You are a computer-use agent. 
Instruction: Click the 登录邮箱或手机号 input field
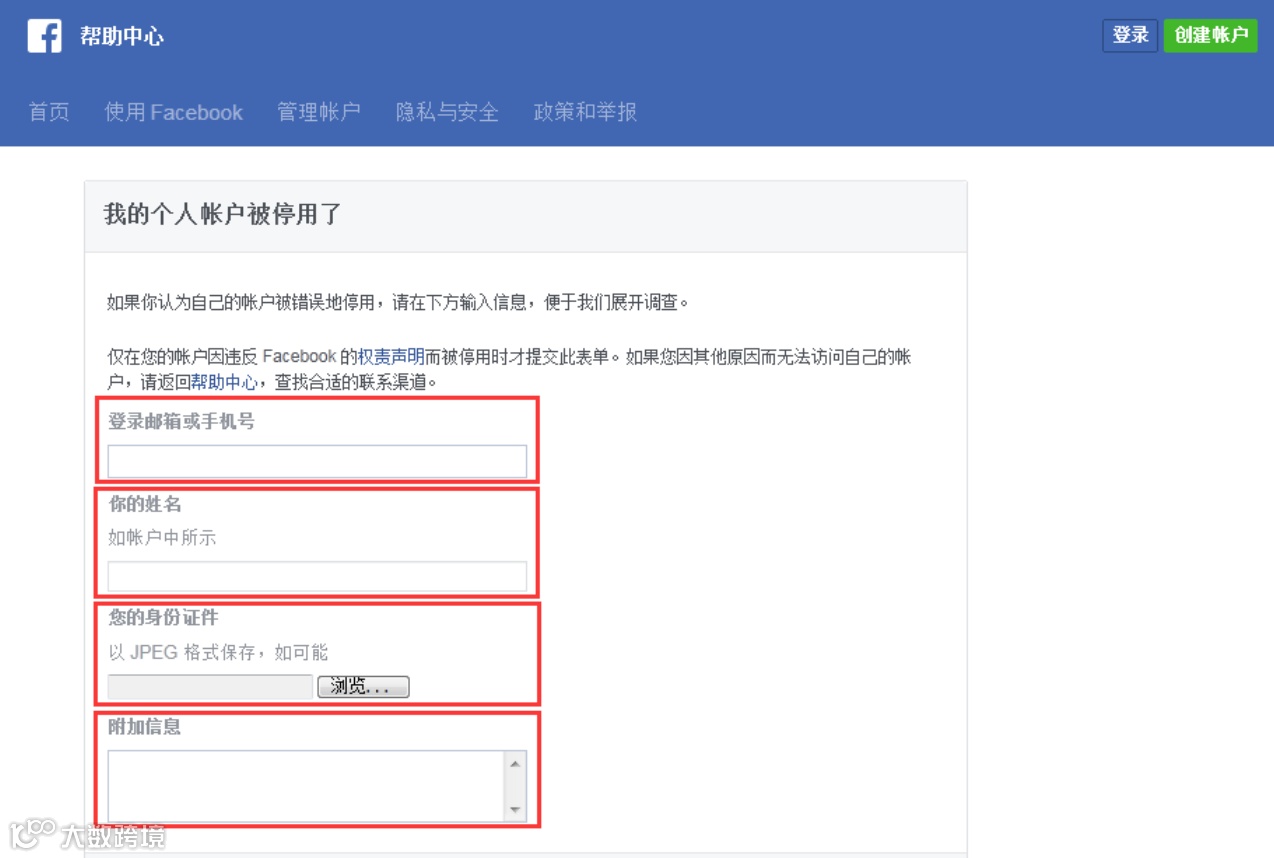[x=316, y=461]
